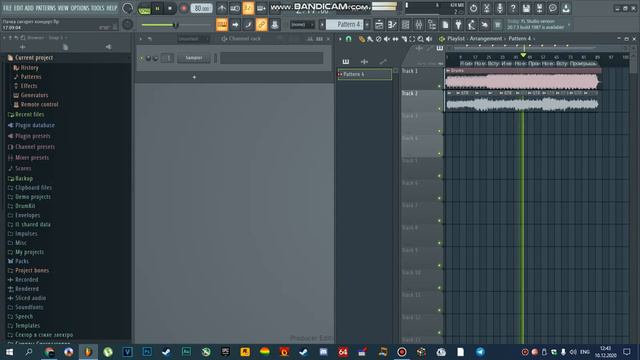
Task: Toggle the record button
Action: coord(184,8)
